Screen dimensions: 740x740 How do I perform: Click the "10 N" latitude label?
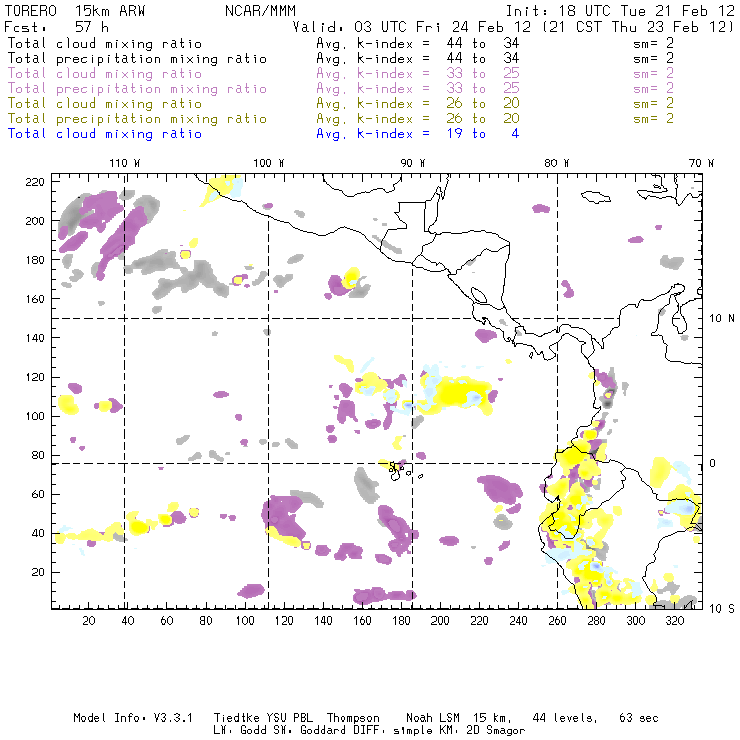722,319
